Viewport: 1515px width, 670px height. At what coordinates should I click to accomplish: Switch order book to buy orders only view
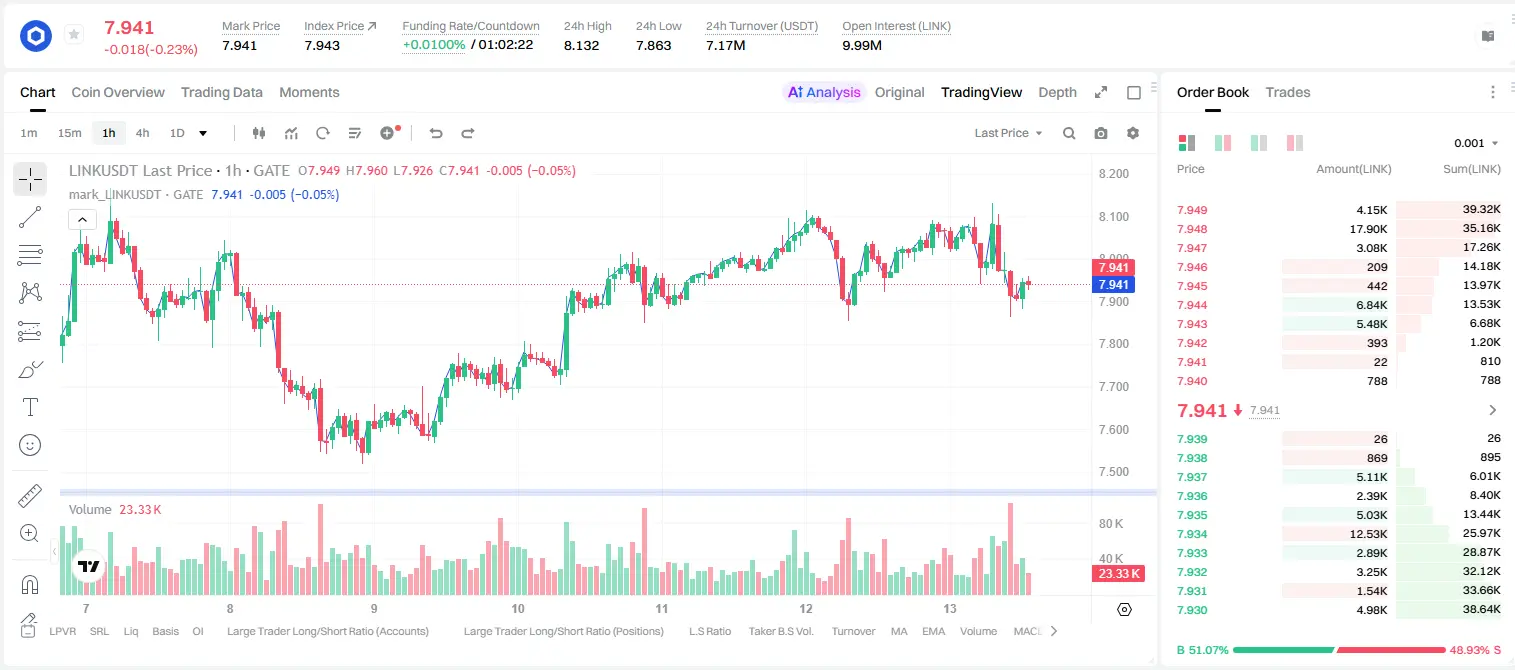click(x=1259, y=143)
